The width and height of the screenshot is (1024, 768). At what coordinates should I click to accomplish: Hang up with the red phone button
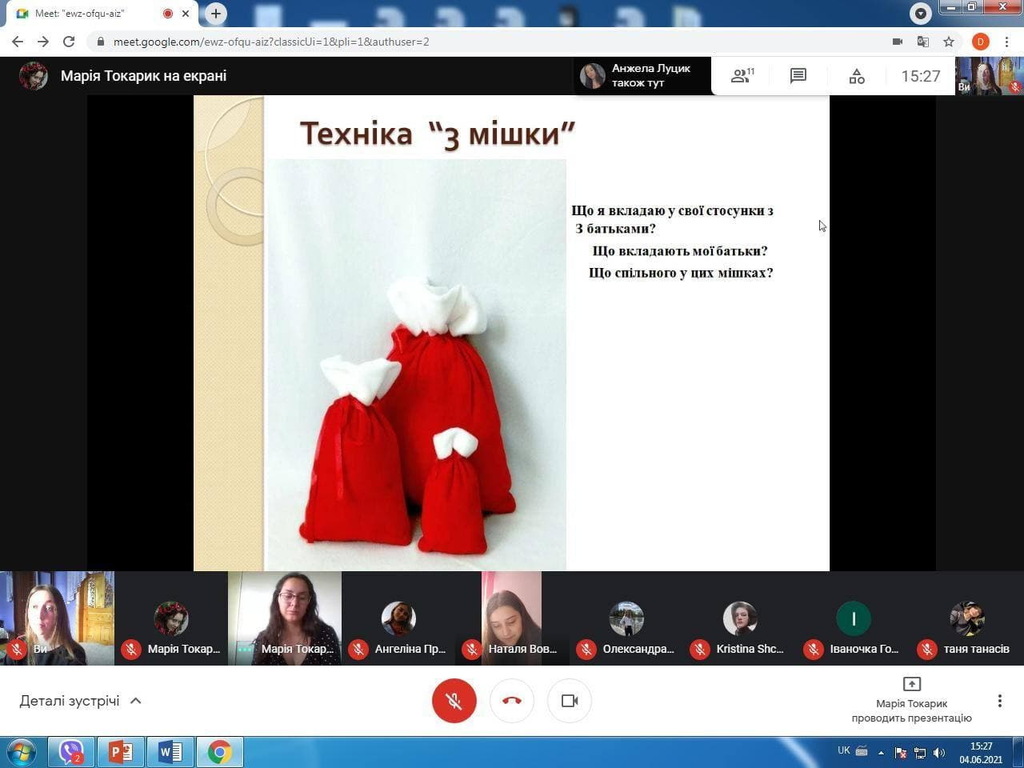click(x=512, y=701)
